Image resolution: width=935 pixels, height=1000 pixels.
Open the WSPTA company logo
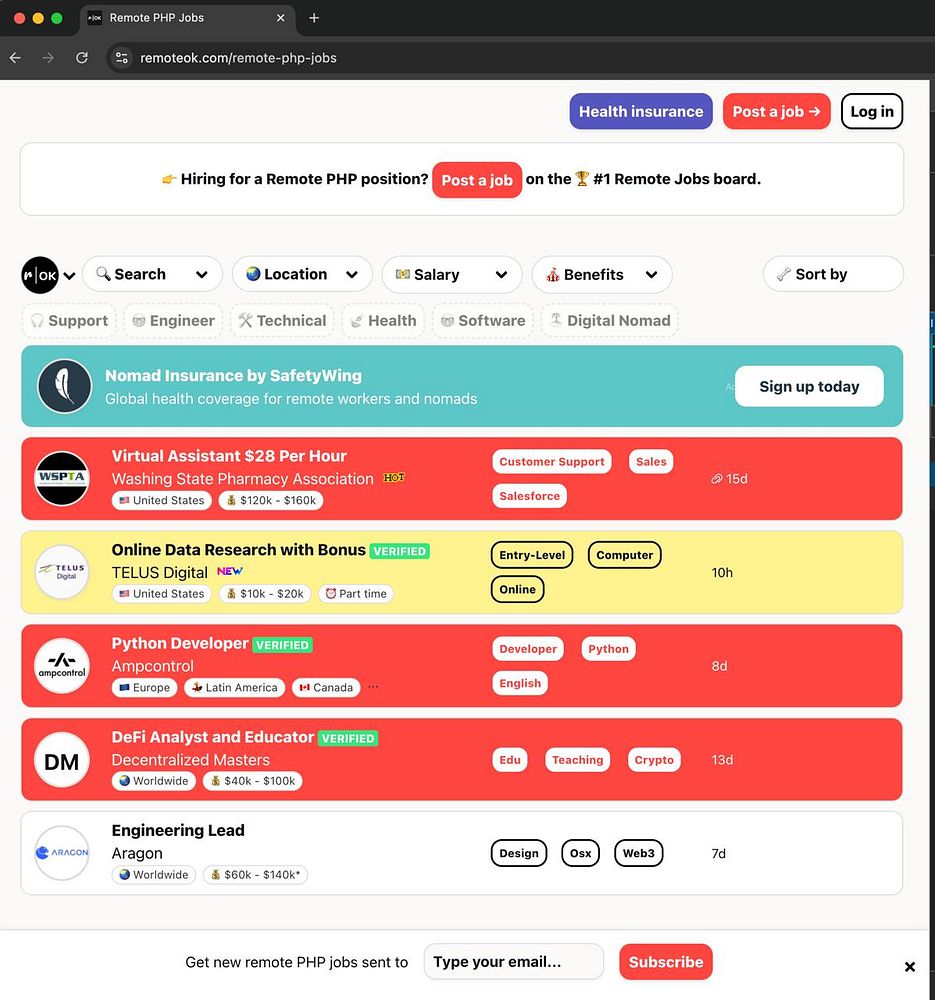point(62,478)
